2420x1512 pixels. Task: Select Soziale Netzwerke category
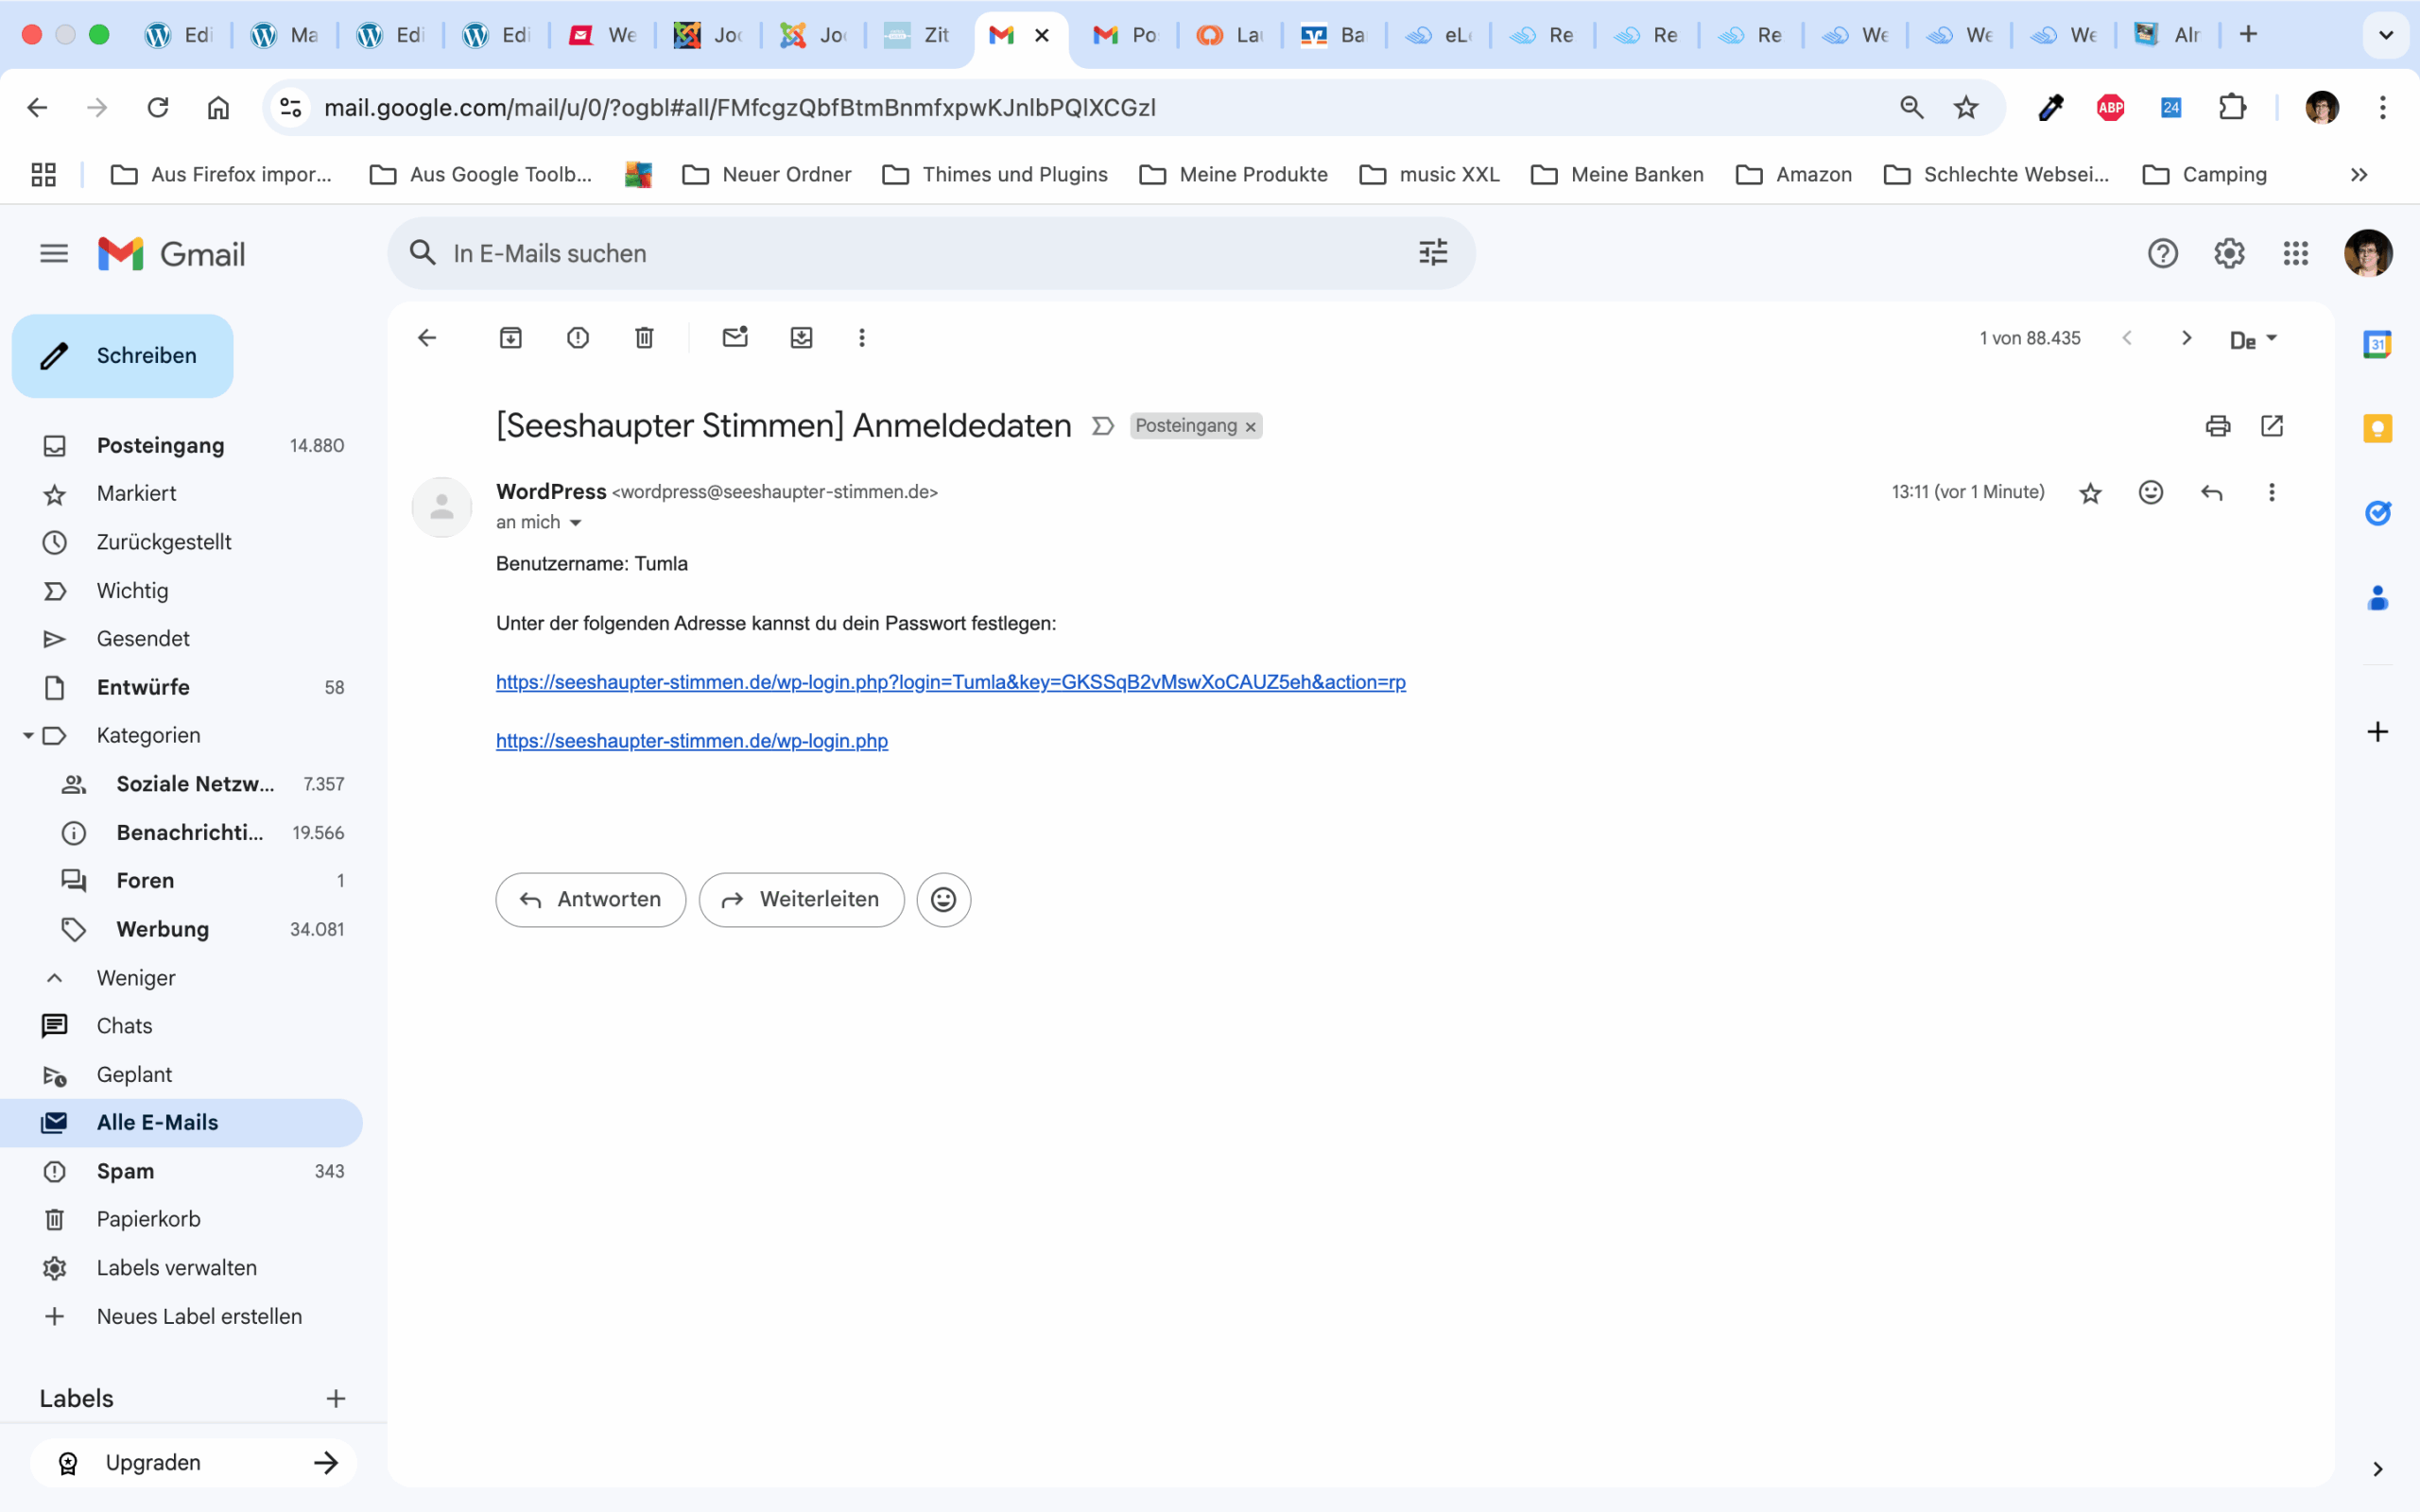(x=181, y=784)
